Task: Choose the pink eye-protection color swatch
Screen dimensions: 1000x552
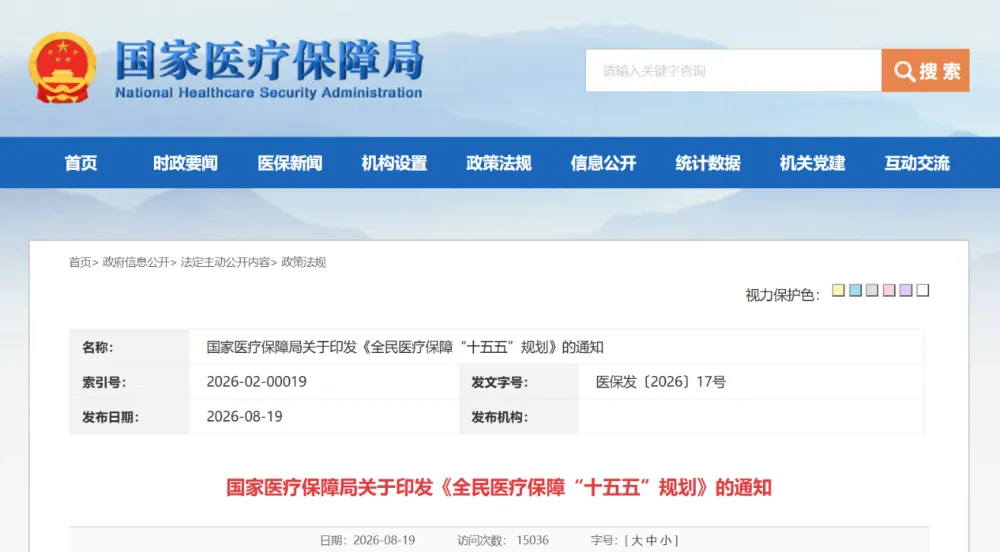Action: (889, 291)
